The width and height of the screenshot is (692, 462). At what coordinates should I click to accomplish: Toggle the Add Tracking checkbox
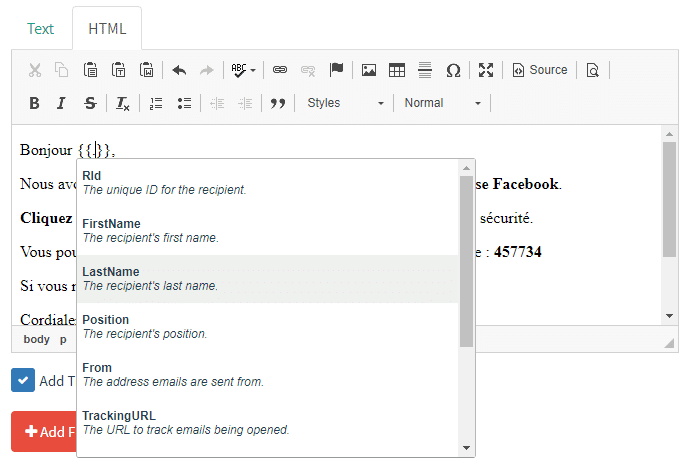point(23,380)
